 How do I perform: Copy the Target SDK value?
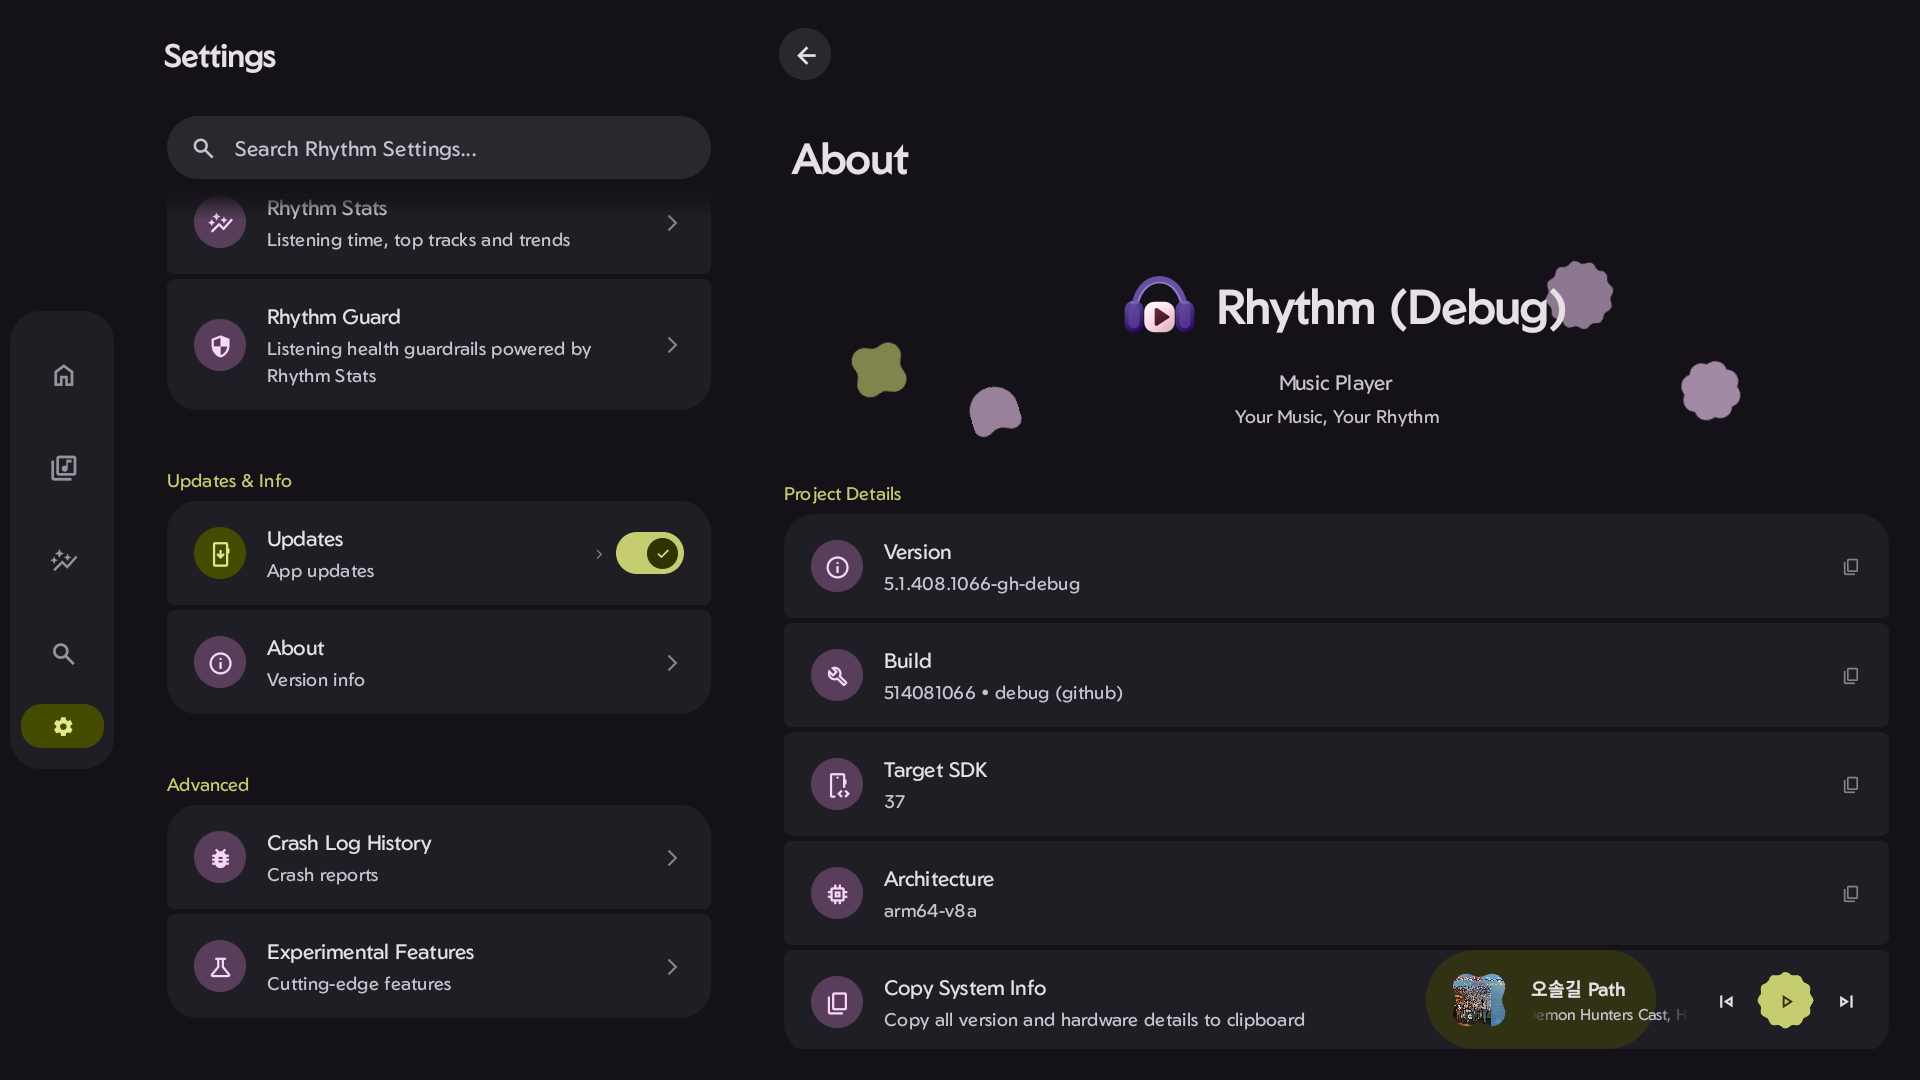[x=1851, y=785]
